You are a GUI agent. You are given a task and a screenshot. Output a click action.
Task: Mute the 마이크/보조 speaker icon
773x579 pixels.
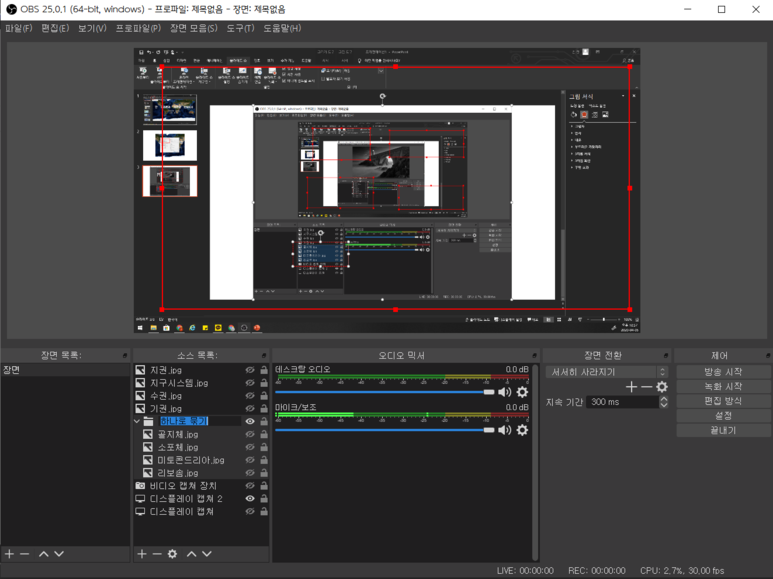click(x=504, y=430)
